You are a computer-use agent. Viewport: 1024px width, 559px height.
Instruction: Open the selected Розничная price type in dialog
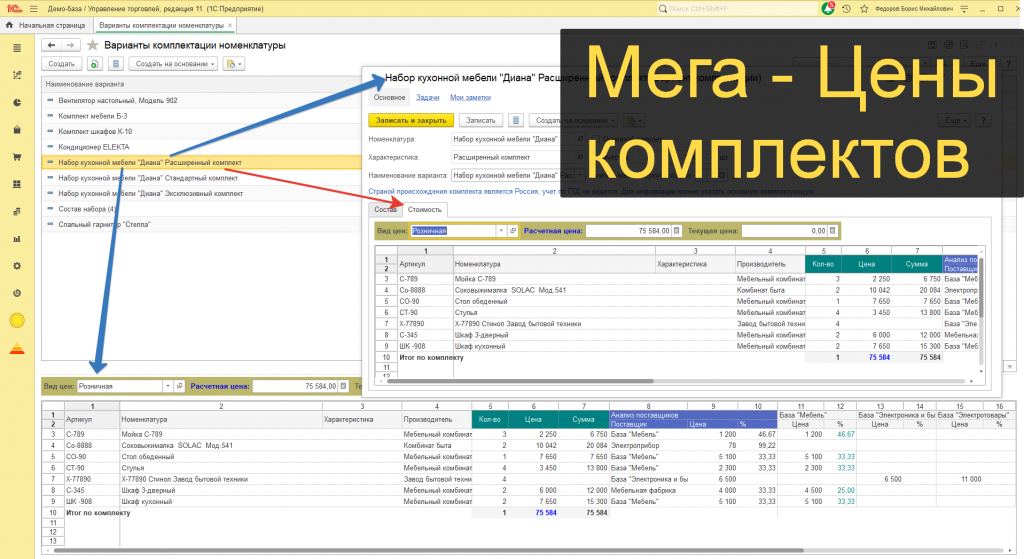(x=513, y=231)
